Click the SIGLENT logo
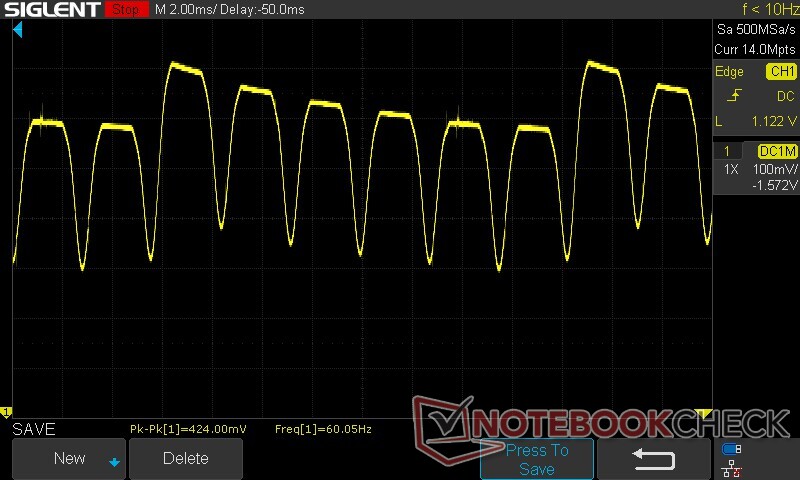Screen dimensions: 800x480 tap(52, 9)
